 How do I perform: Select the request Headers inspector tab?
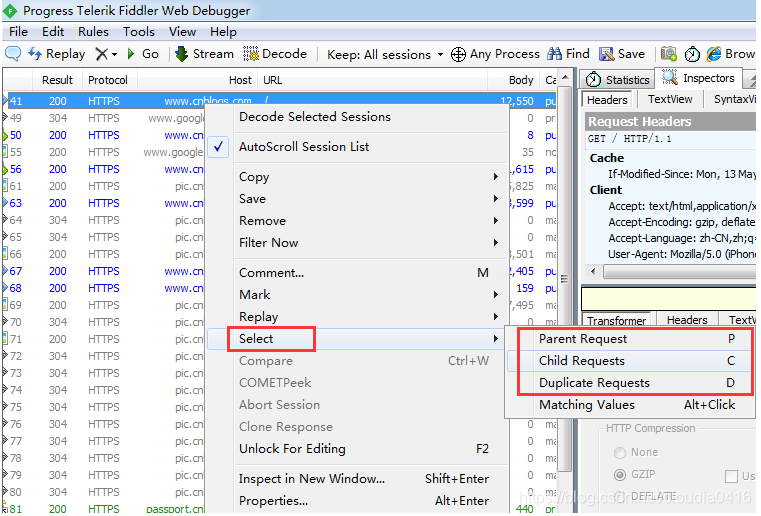[607, 100]
